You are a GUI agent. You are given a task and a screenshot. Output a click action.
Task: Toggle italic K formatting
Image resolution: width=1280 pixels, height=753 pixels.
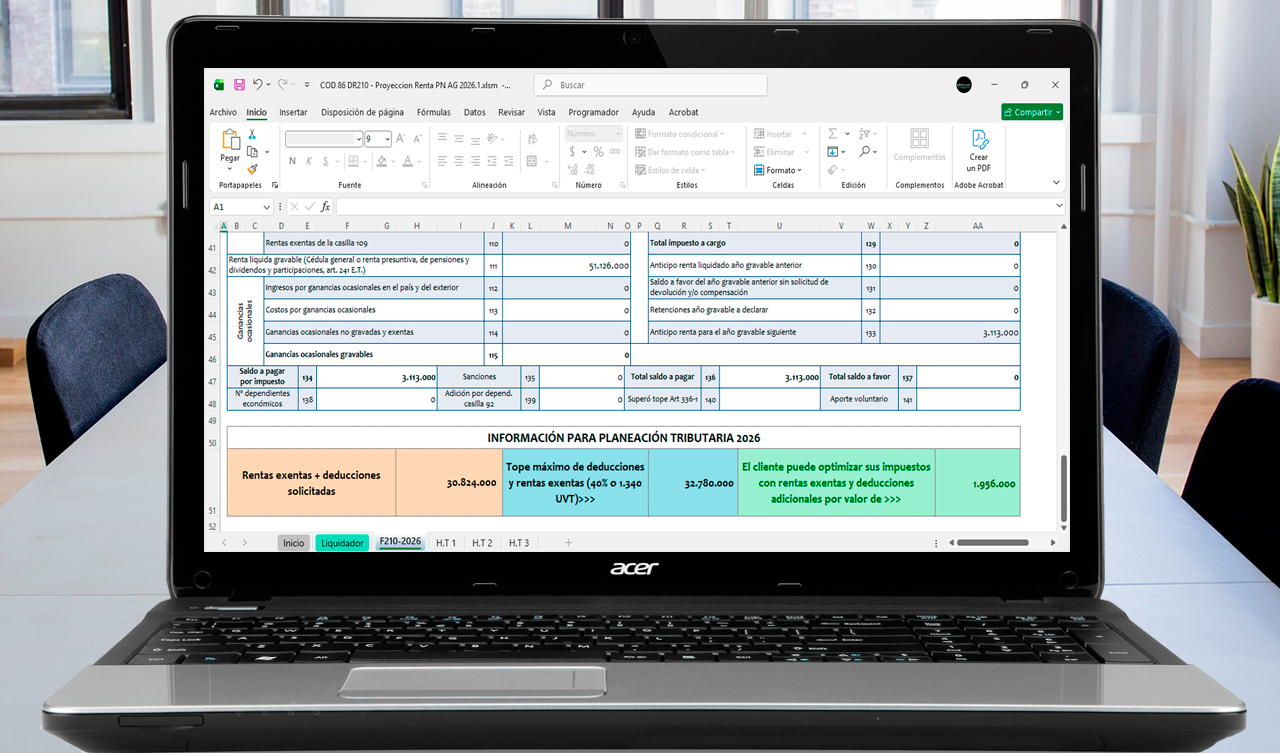coord(308,161)
